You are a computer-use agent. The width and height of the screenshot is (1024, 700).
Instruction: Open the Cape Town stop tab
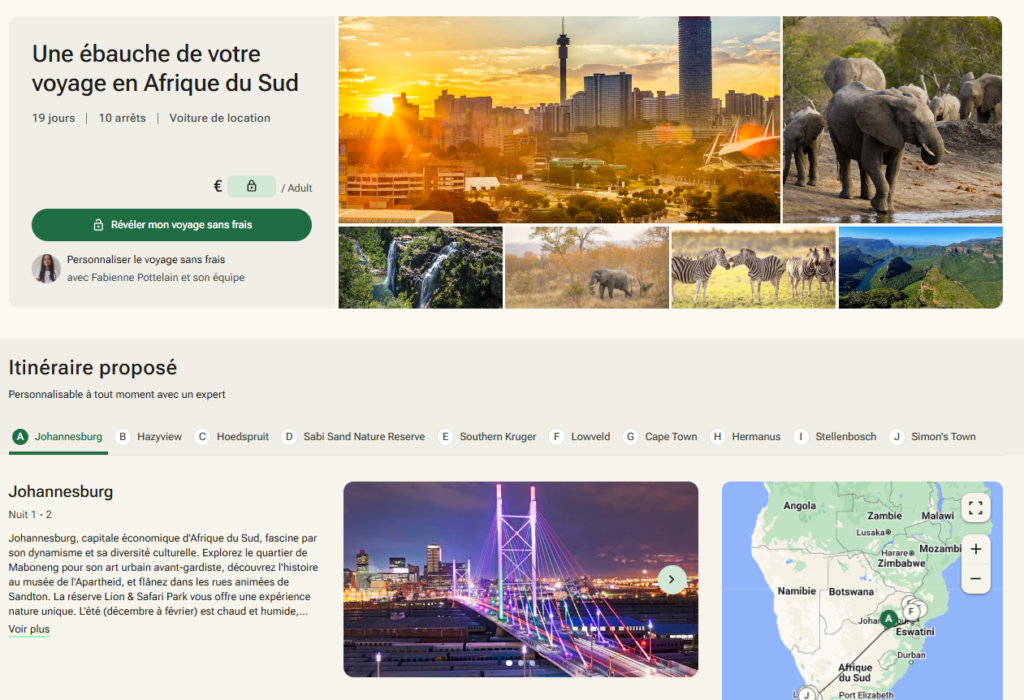point(660,437)
